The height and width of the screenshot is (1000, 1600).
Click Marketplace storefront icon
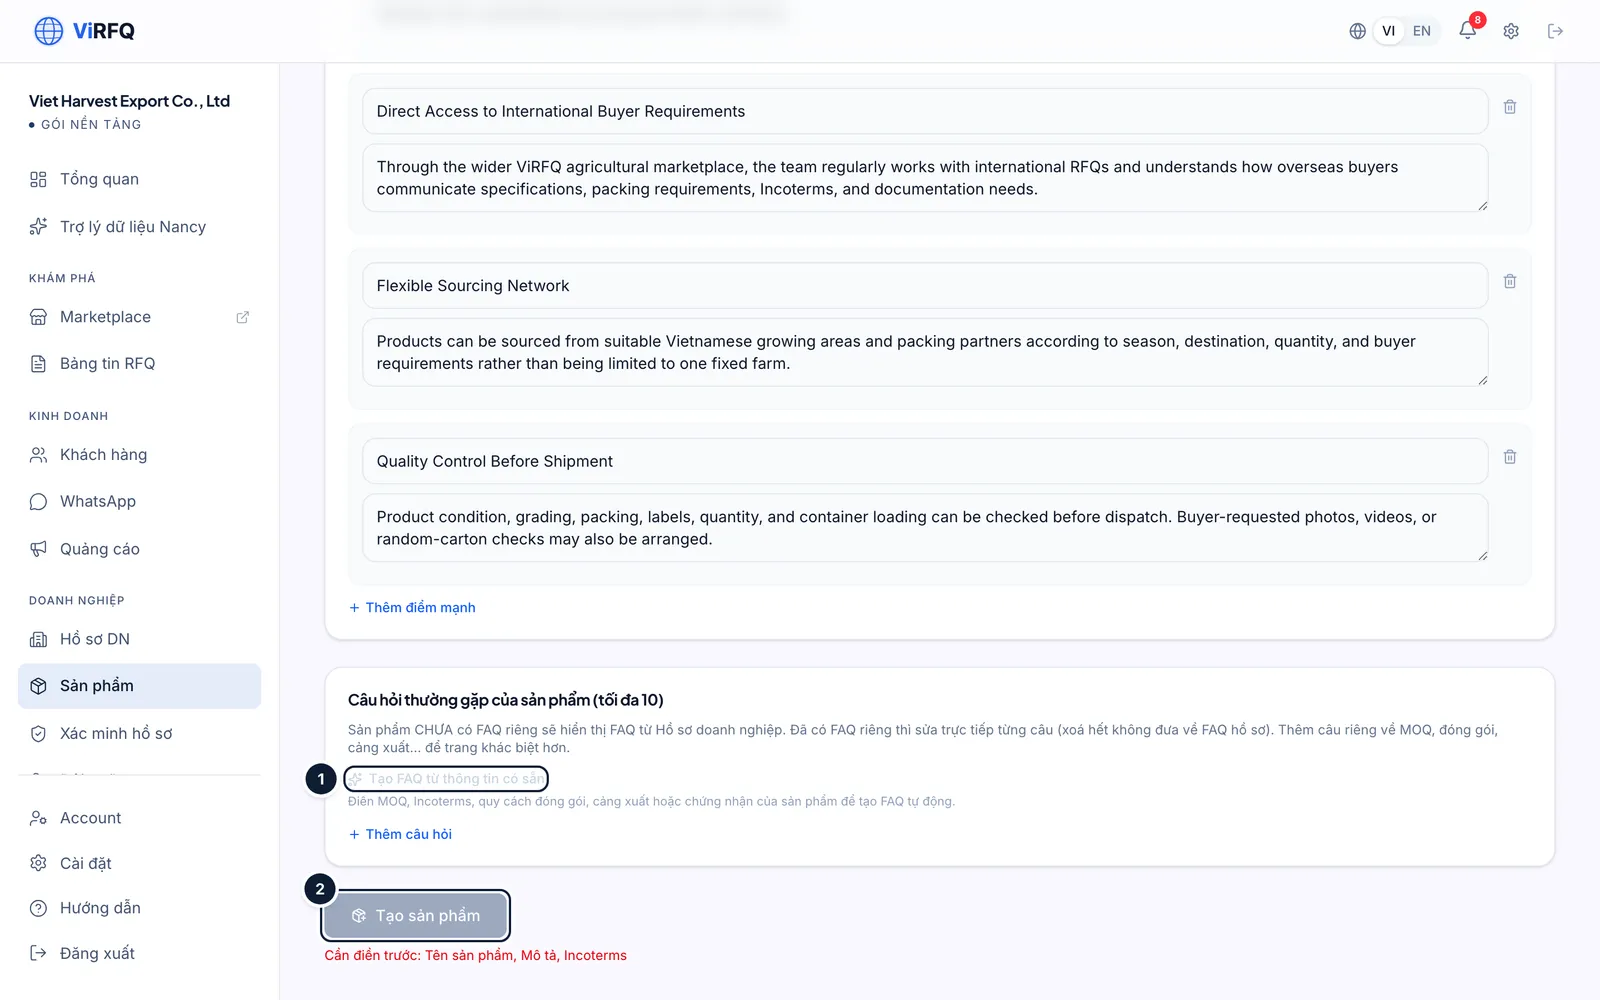tap(38, 317)
